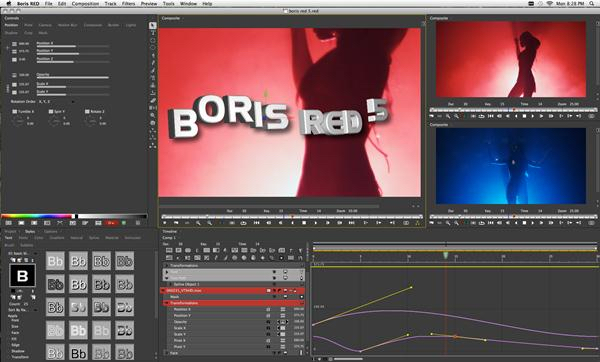
Task: Switch to the Lights tab in Controls
Action: click(x=131, y=25)
